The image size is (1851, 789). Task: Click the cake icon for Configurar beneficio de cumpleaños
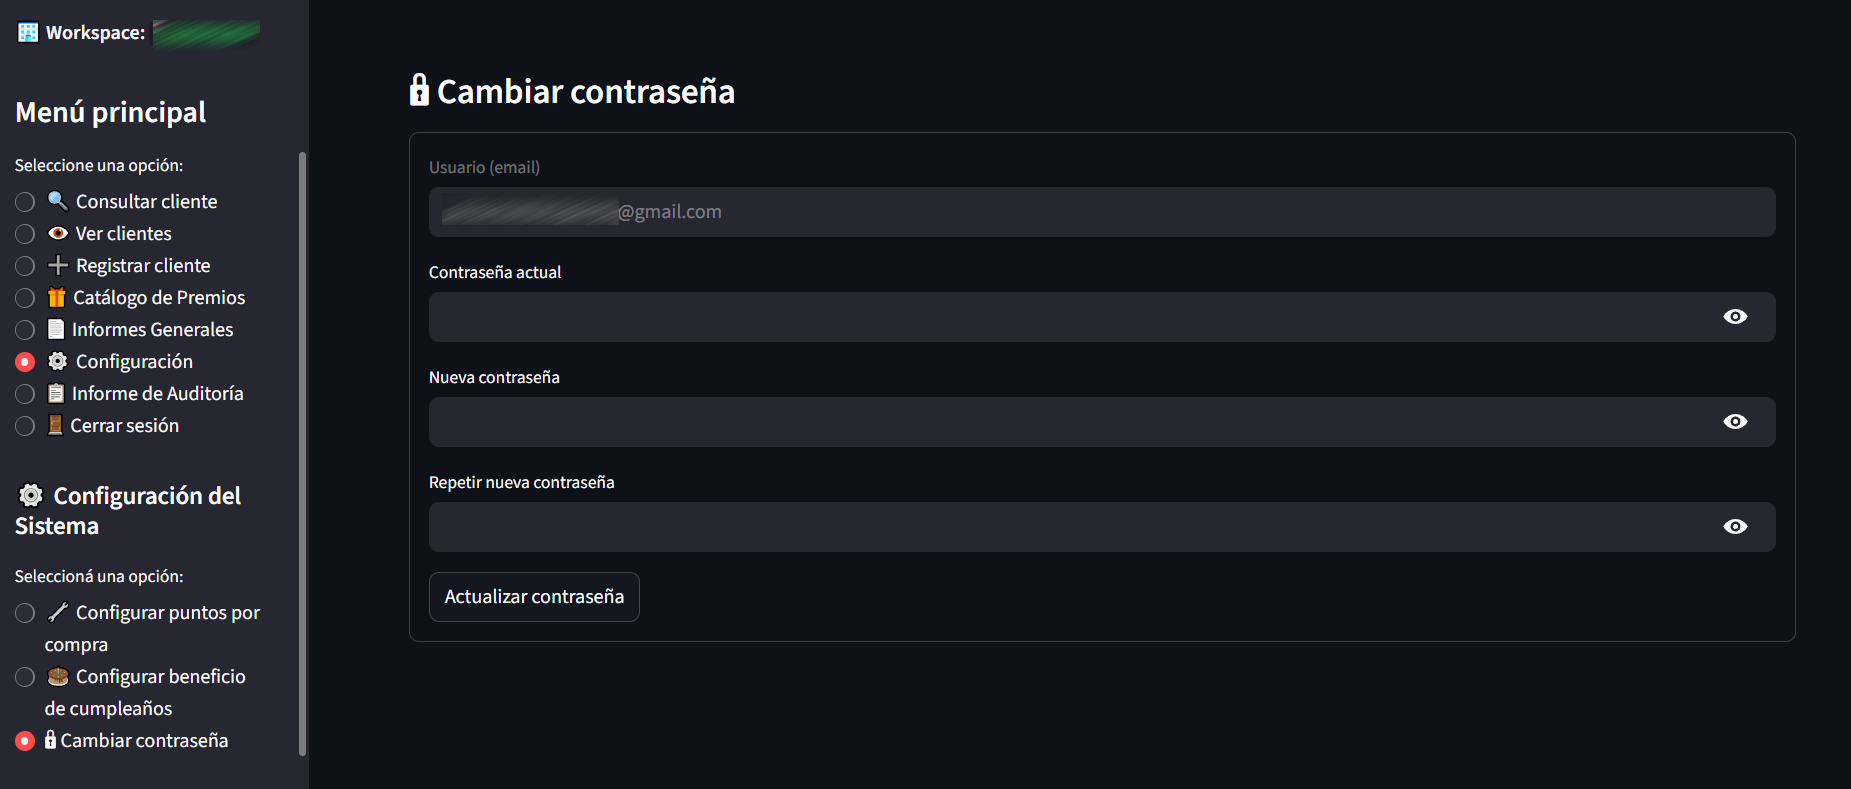click(58, 677)
